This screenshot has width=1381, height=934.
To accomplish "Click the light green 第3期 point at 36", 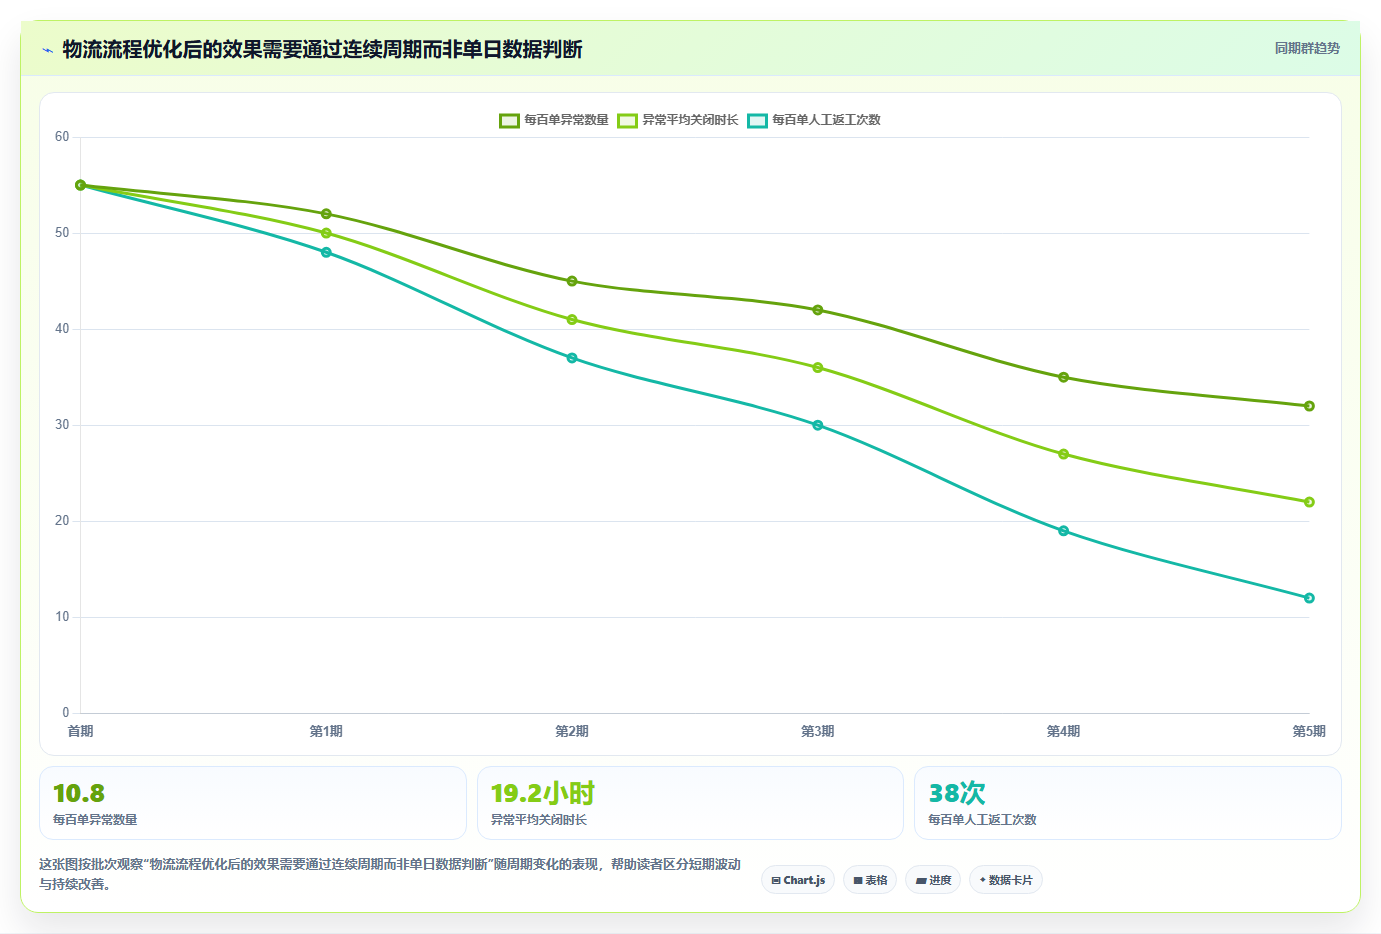I will pos(818,368).
